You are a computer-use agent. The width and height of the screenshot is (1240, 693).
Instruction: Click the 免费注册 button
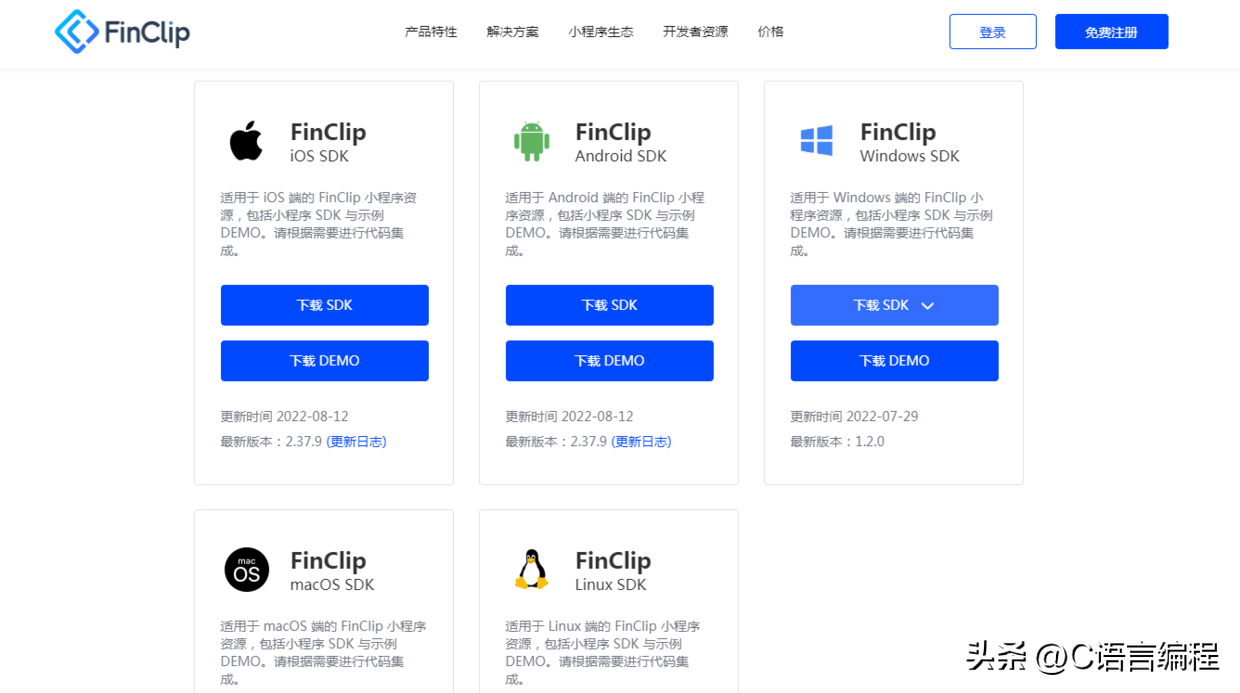pyautogui.click(x=1111, y=32)
